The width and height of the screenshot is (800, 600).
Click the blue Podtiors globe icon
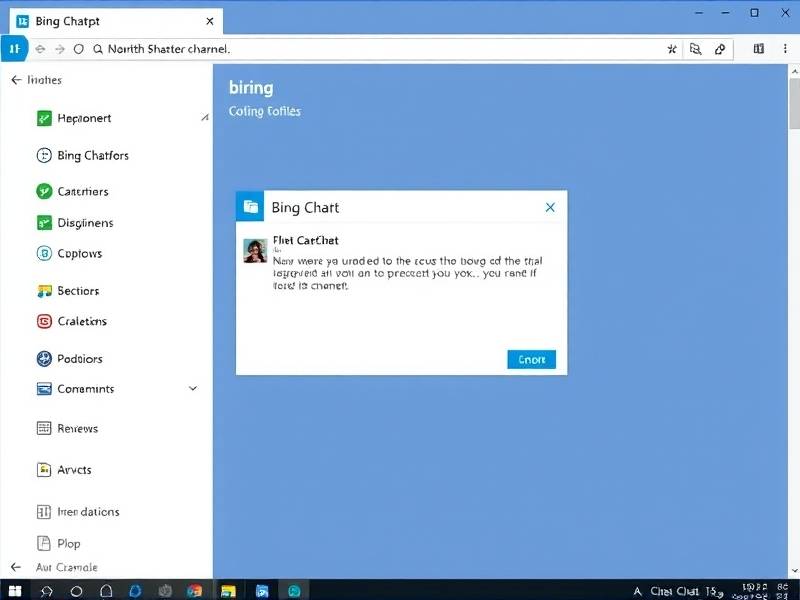(43, 358)
